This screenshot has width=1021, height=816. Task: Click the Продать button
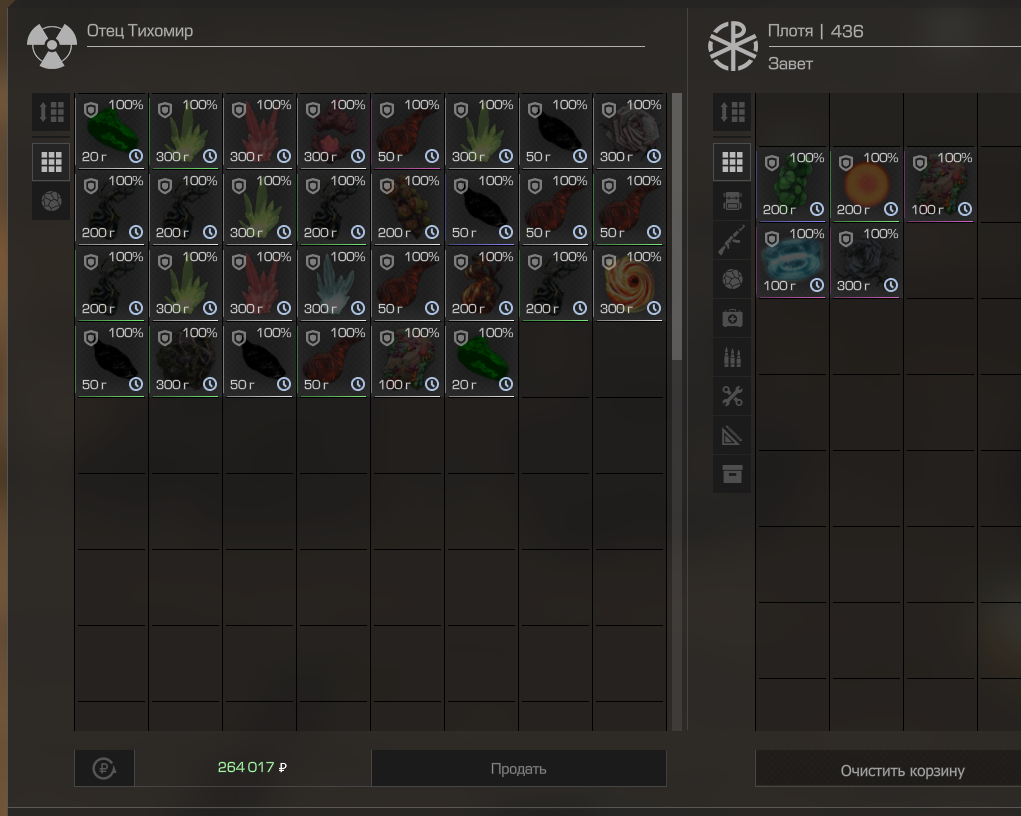click(518, 768)
